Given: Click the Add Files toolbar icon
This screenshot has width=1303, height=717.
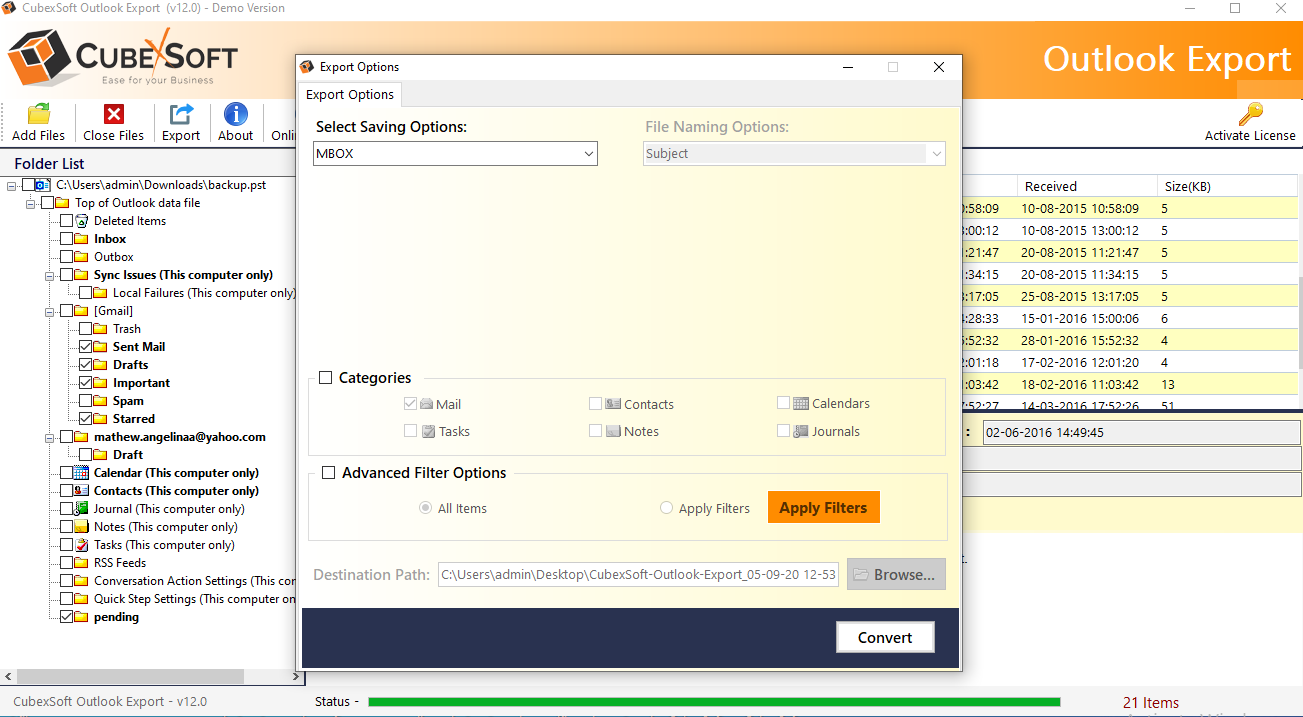Looking at the screenshot, I should tap(38, 114).
